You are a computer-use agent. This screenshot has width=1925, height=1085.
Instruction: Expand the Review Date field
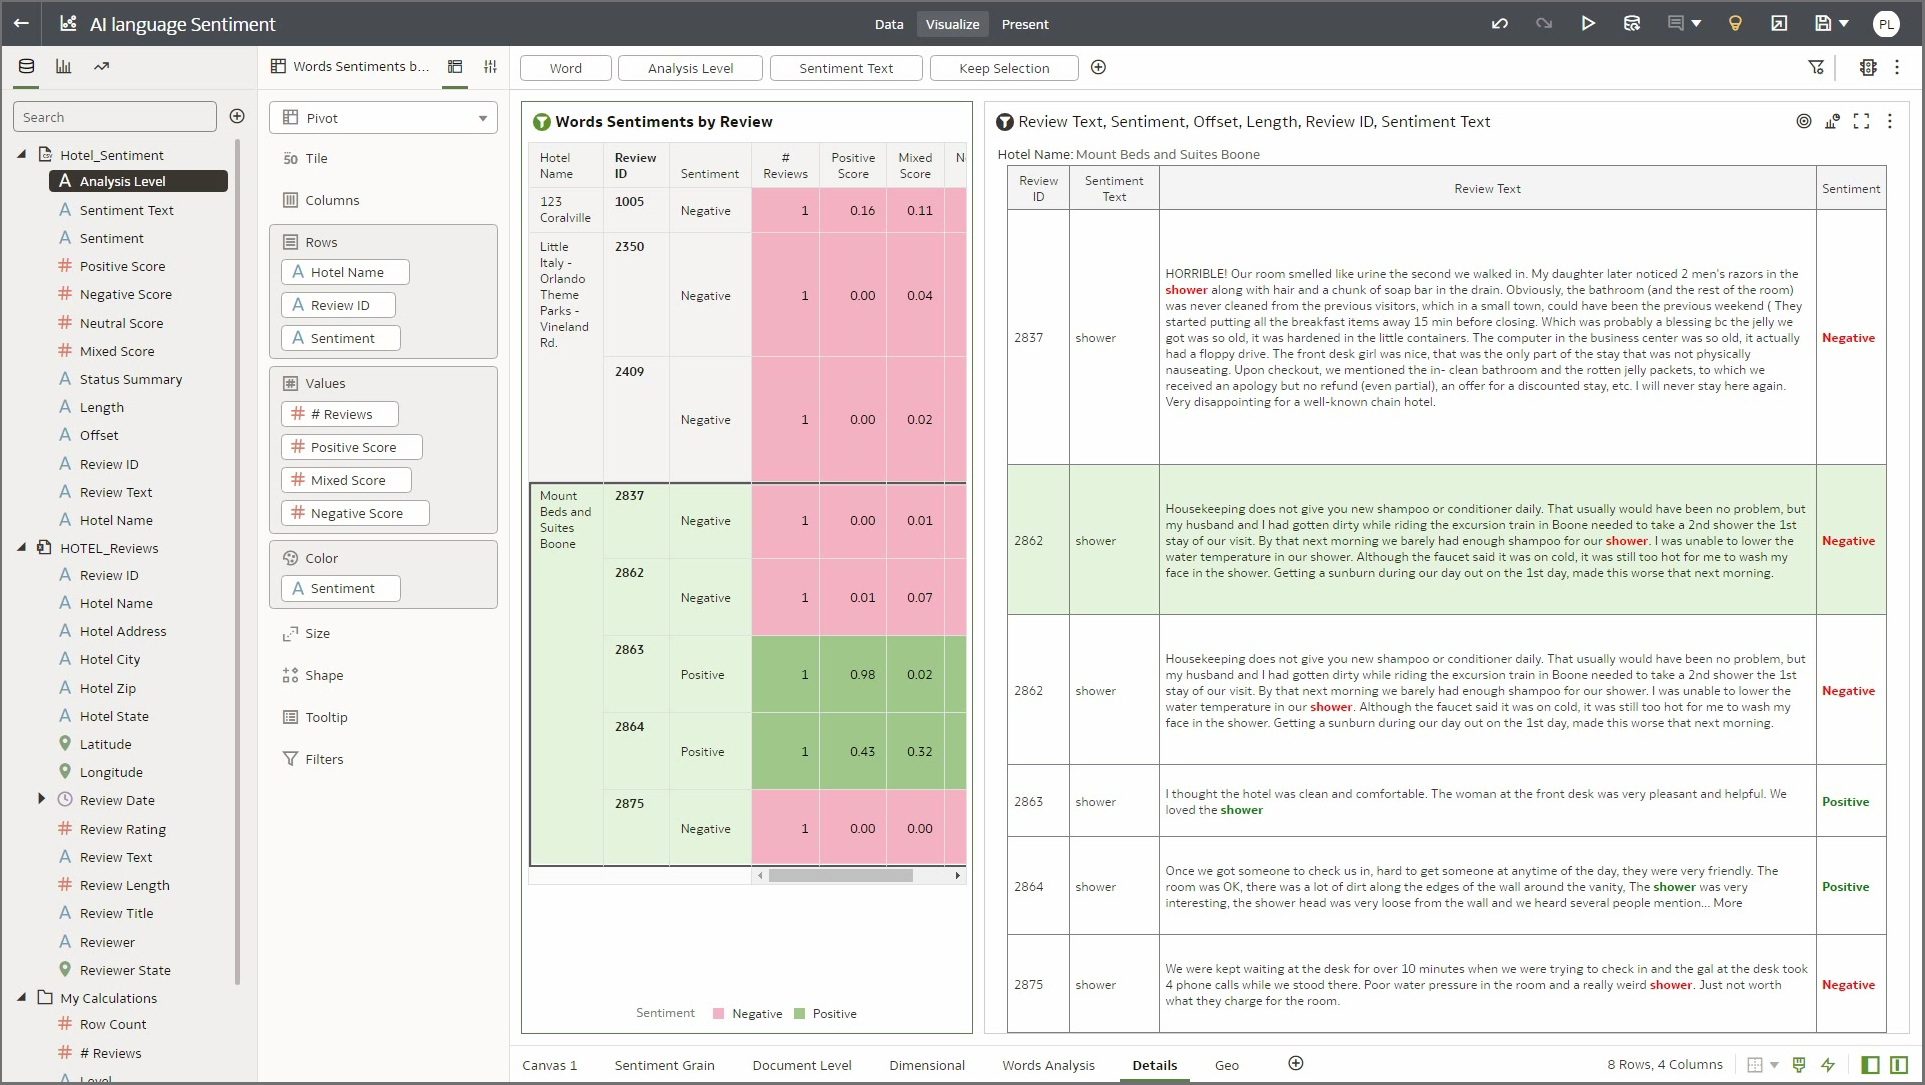(x=40, y=799)
